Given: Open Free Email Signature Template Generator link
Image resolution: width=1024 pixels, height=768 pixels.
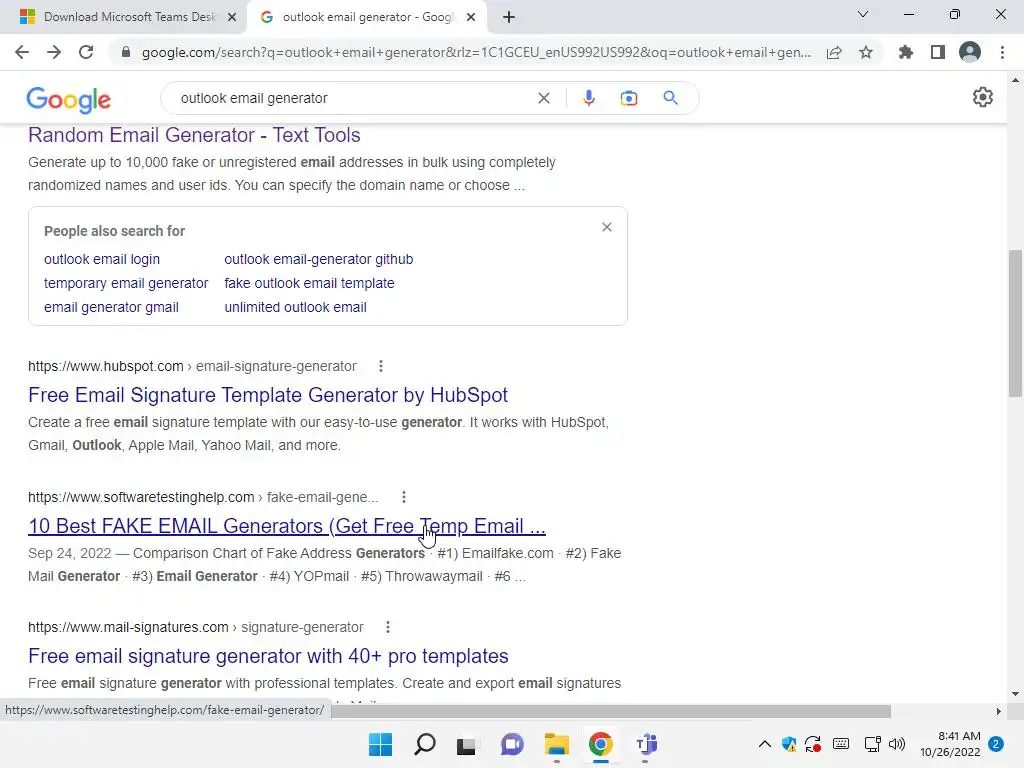Looking at the screenshot, I should pos(268,394).
